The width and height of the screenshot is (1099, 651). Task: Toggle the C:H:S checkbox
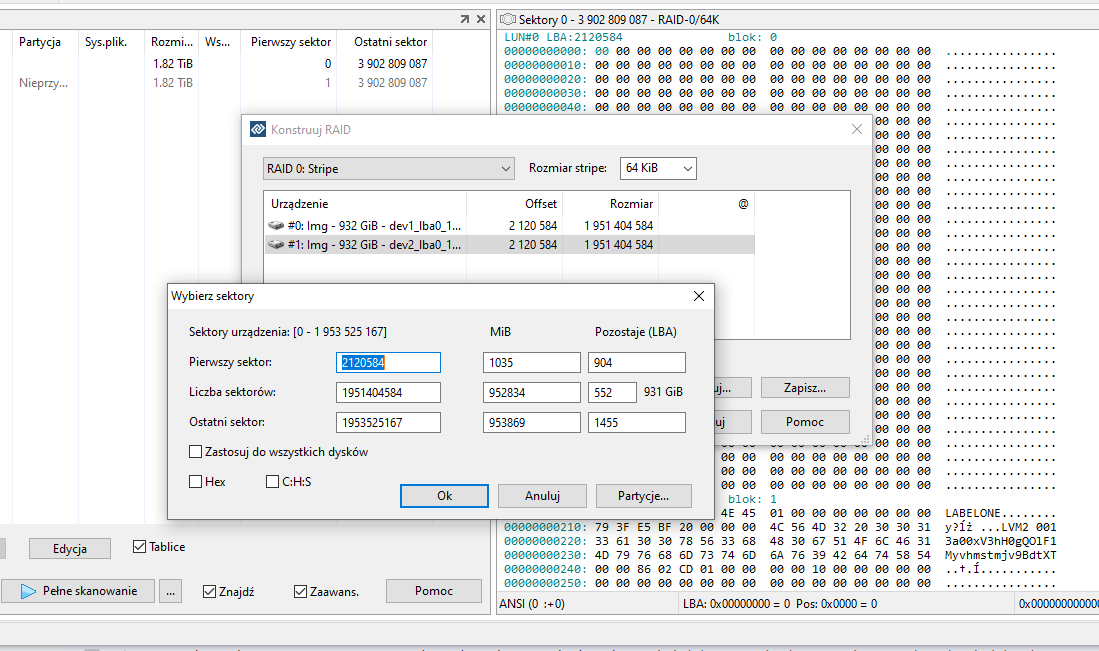coord(273,481)
